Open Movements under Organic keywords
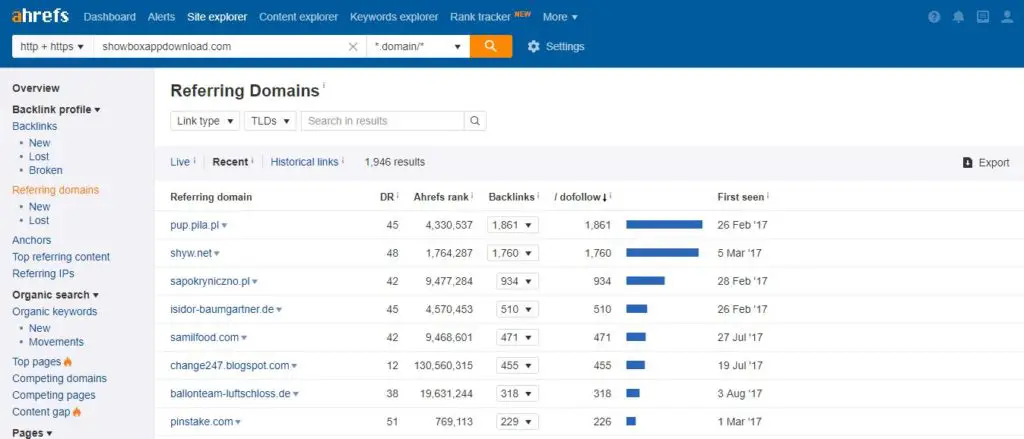 [56, 342]
